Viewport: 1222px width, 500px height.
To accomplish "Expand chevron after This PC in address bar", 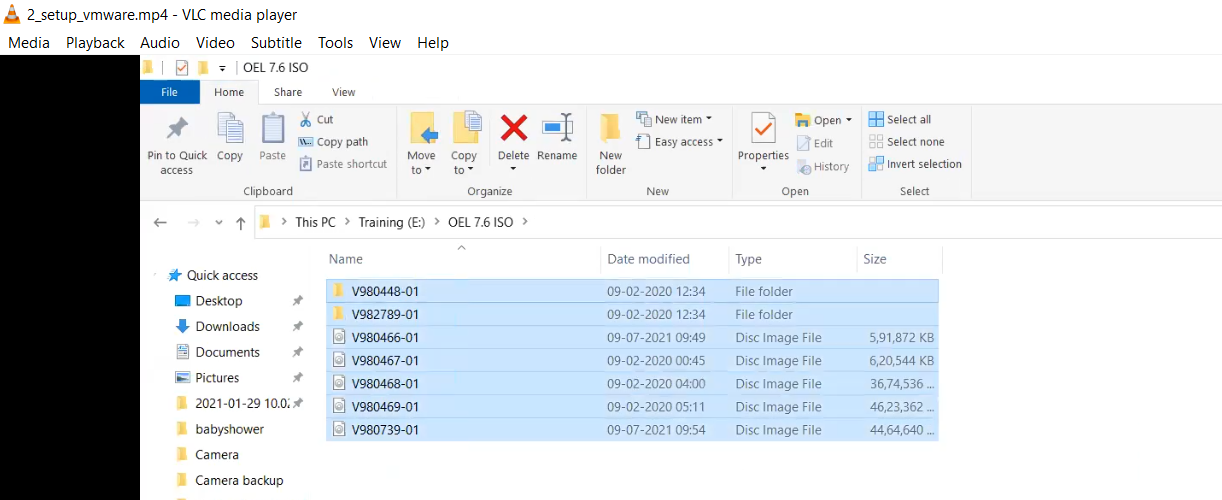I will pos(346,222).
